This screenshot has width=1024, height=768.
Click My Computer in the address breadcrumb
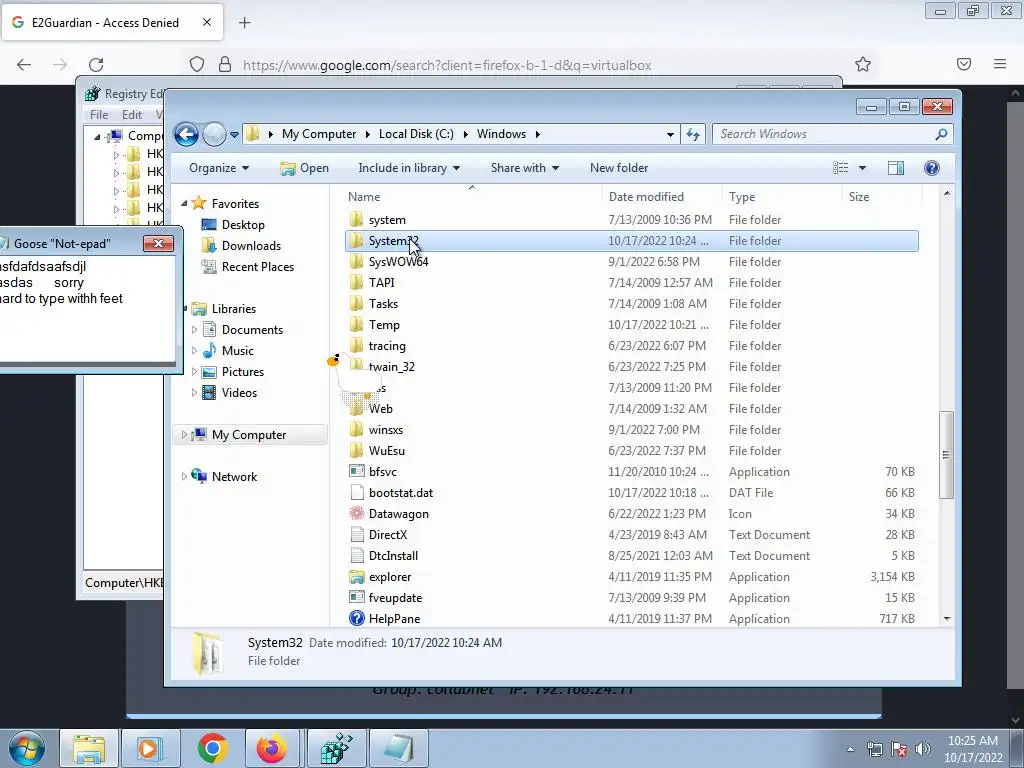coord(319,134)
